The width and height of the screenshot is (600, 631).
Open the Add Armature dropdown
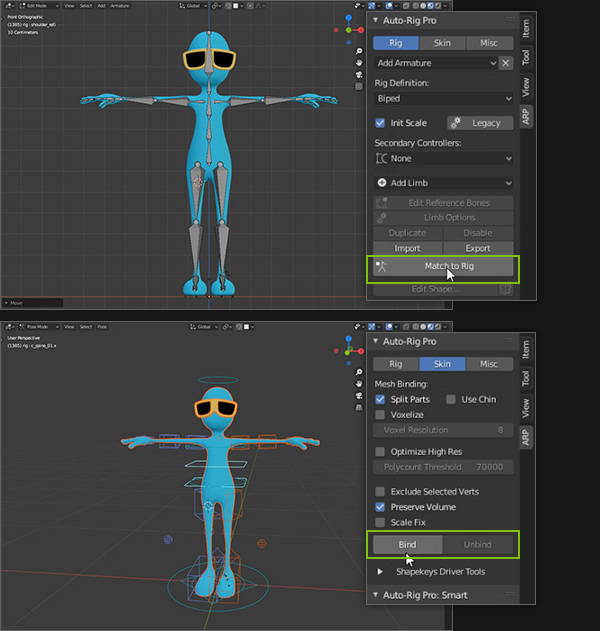click(436, 63)
